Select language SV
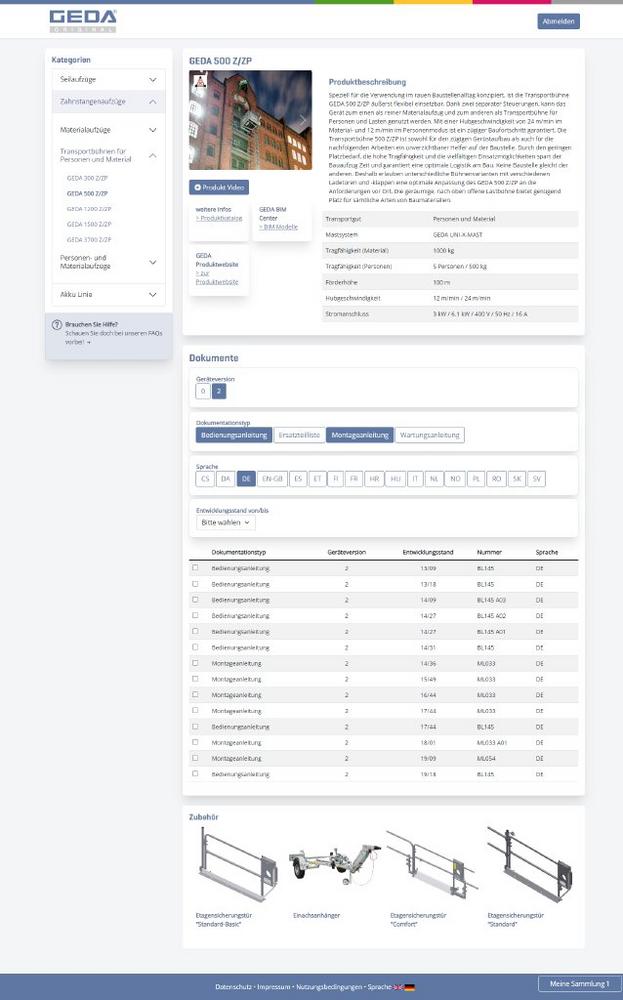This screenshot has height=1000, width=623. (x=537, y=479)
